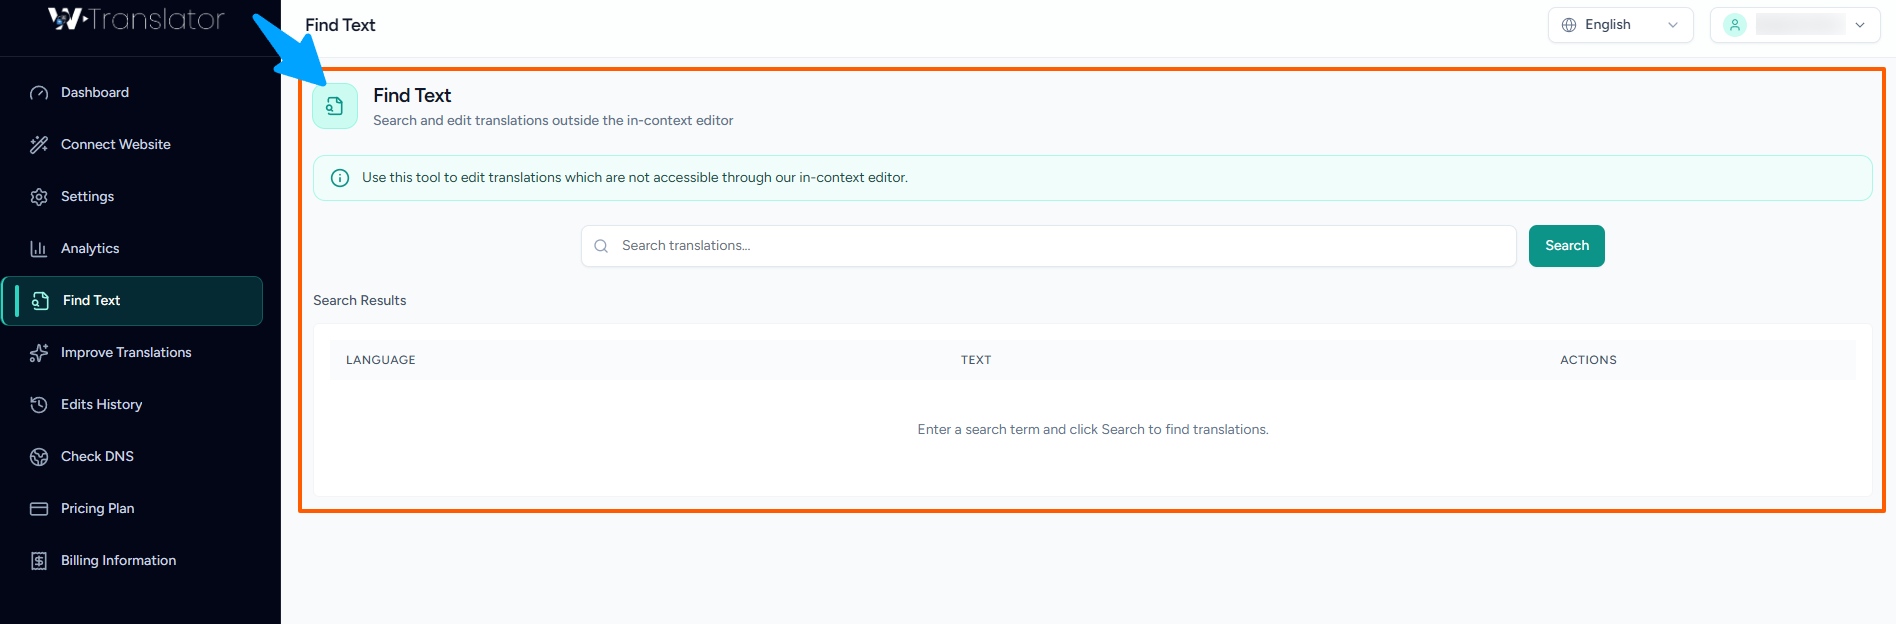Open the English language dropdown
The image size is (1896, 624).
click(1619, 25)
